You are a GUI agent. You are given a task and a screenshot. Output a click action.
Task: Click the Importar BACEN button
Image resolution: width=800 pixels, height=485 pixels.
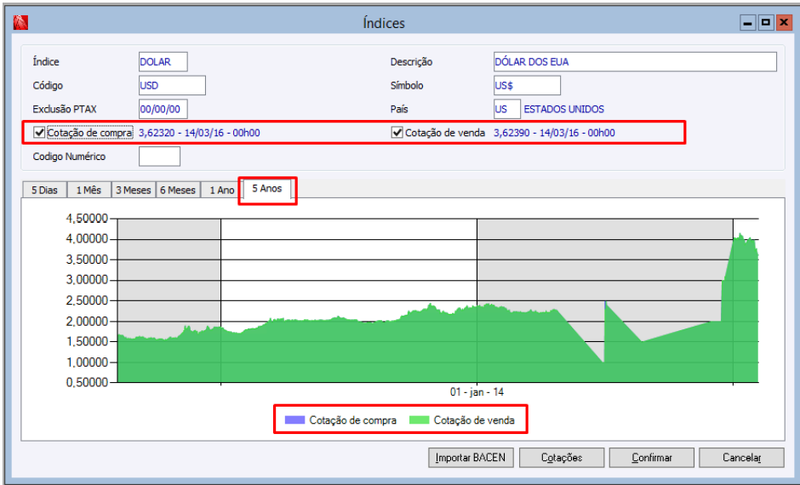click(470, 457)
